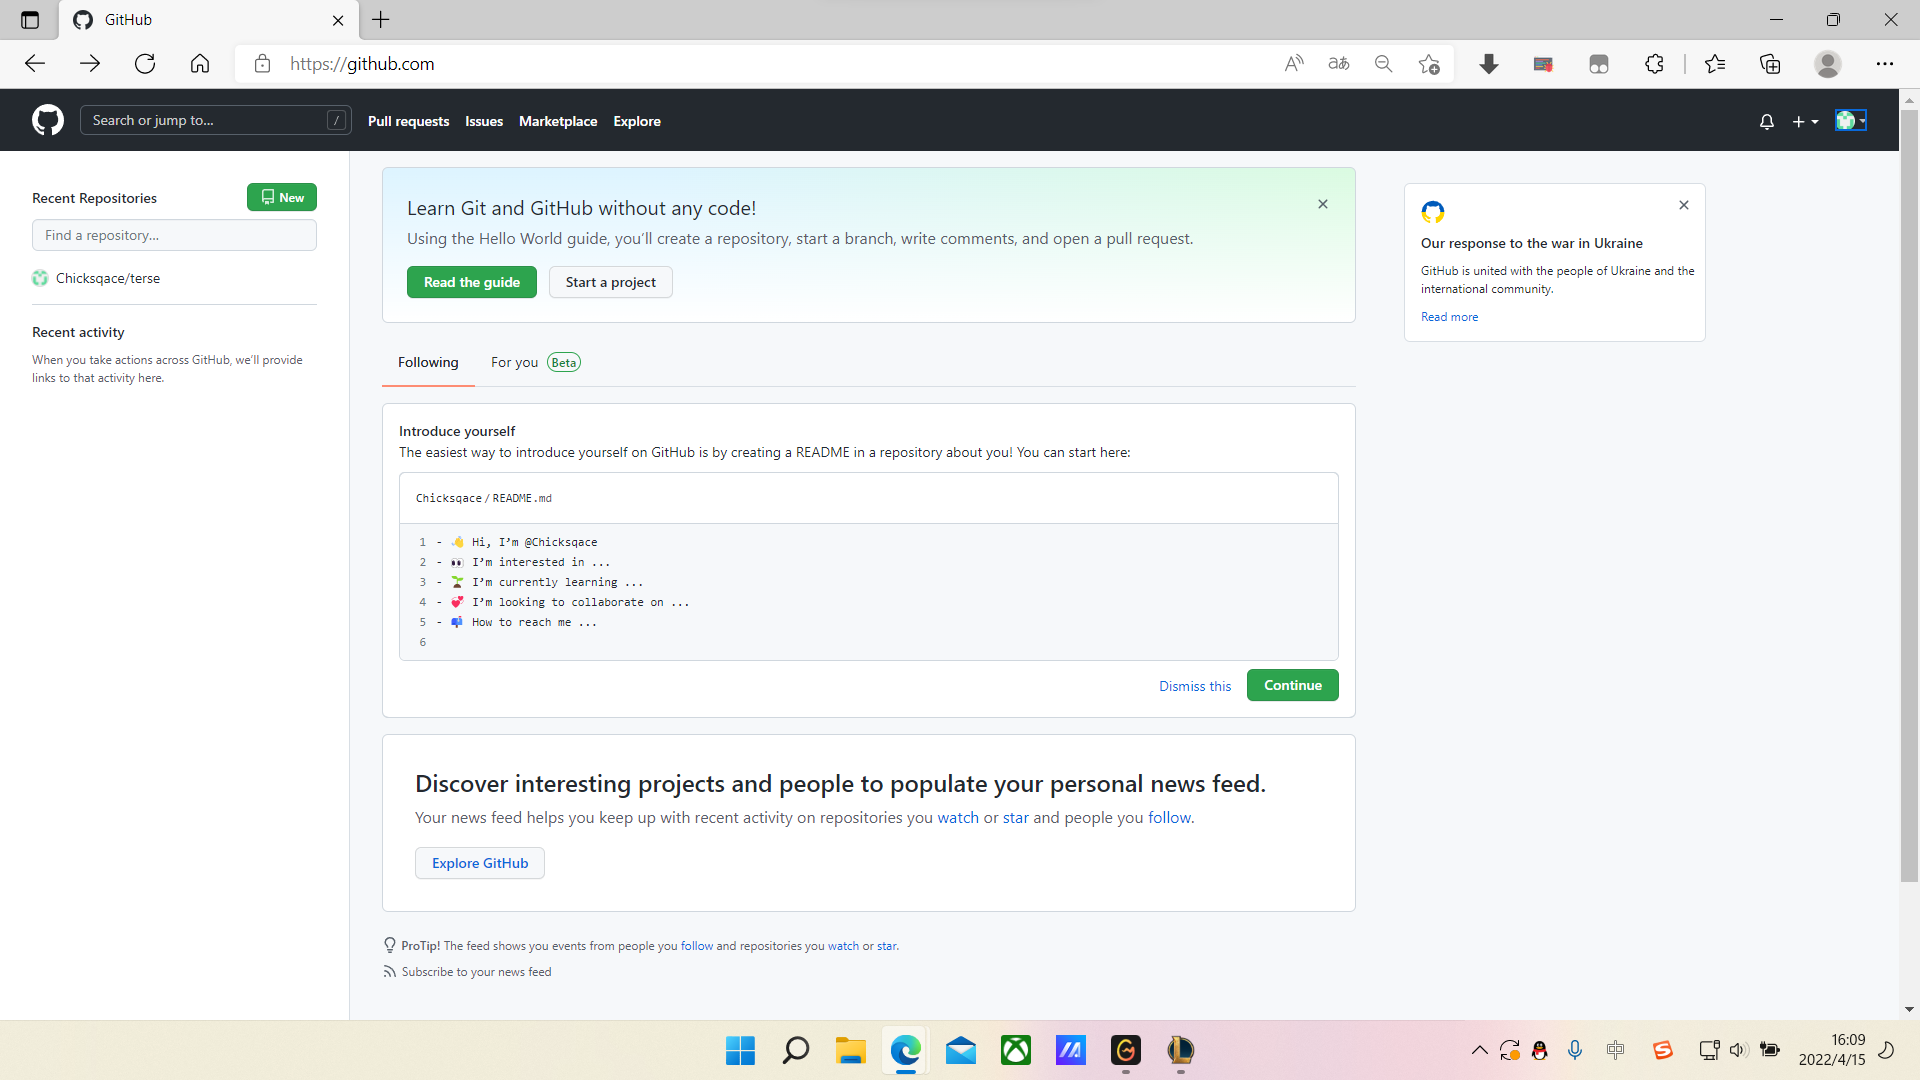
Task: Click Subscribe to your news feed
Action: pyautogui.click(x=475, y=972)
